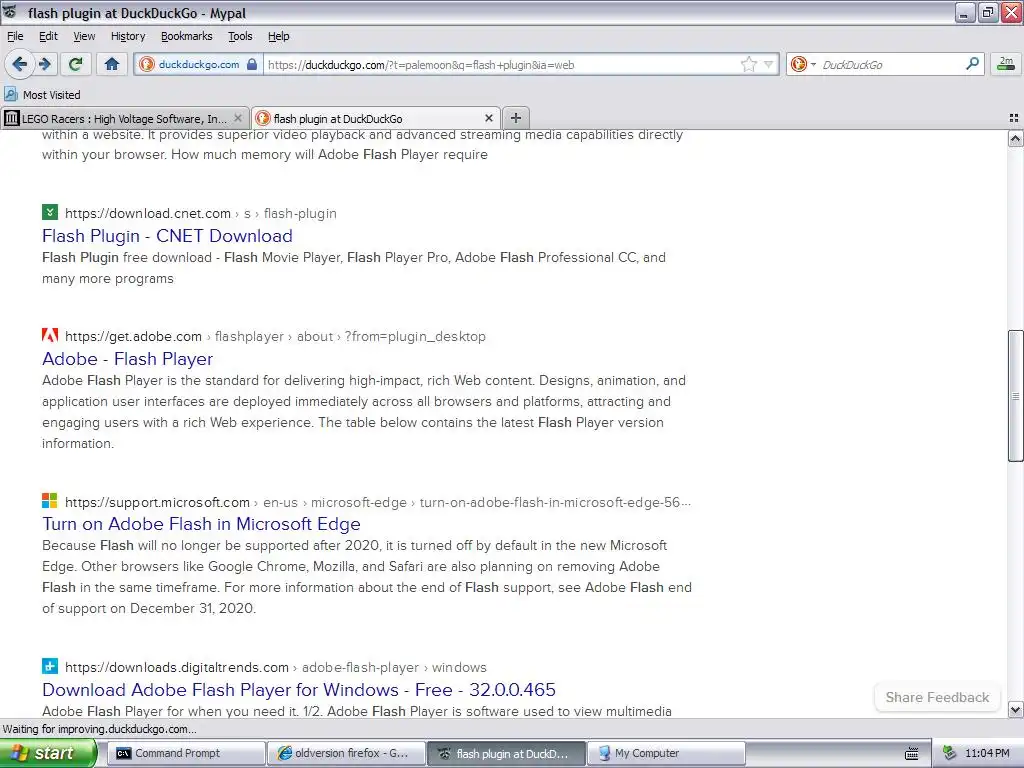Screen dimensions: 1024x768
Task: Bookmark this page with the star icon
Action: click(x=748, y=64)
